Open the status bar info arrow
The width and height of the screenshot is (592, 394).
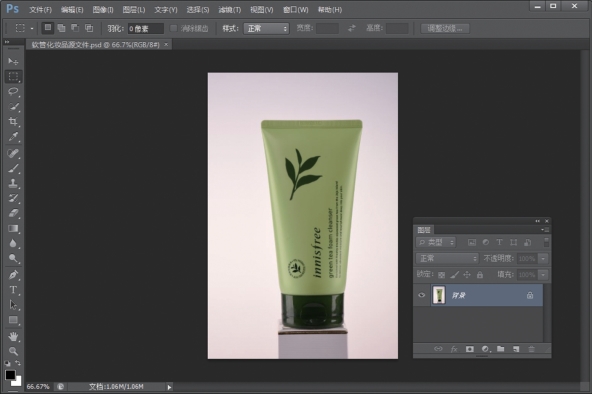(169, 387)
